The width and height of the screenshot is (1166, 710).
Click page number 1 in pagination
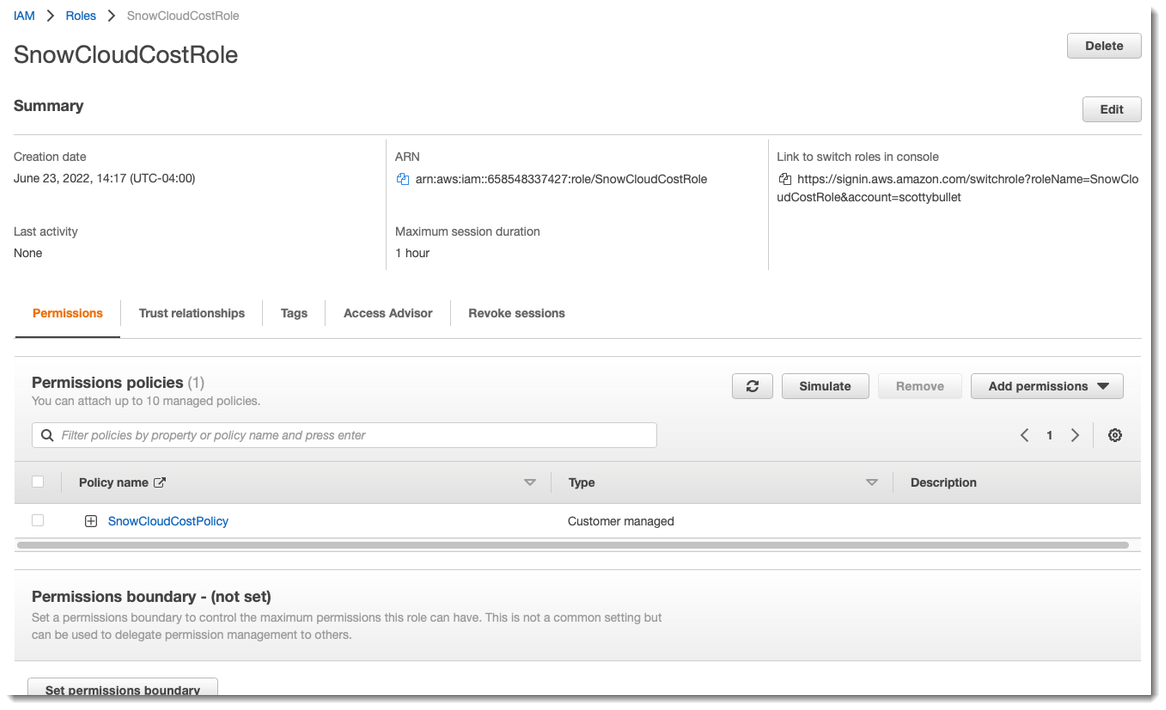[x=1049, y=436]
